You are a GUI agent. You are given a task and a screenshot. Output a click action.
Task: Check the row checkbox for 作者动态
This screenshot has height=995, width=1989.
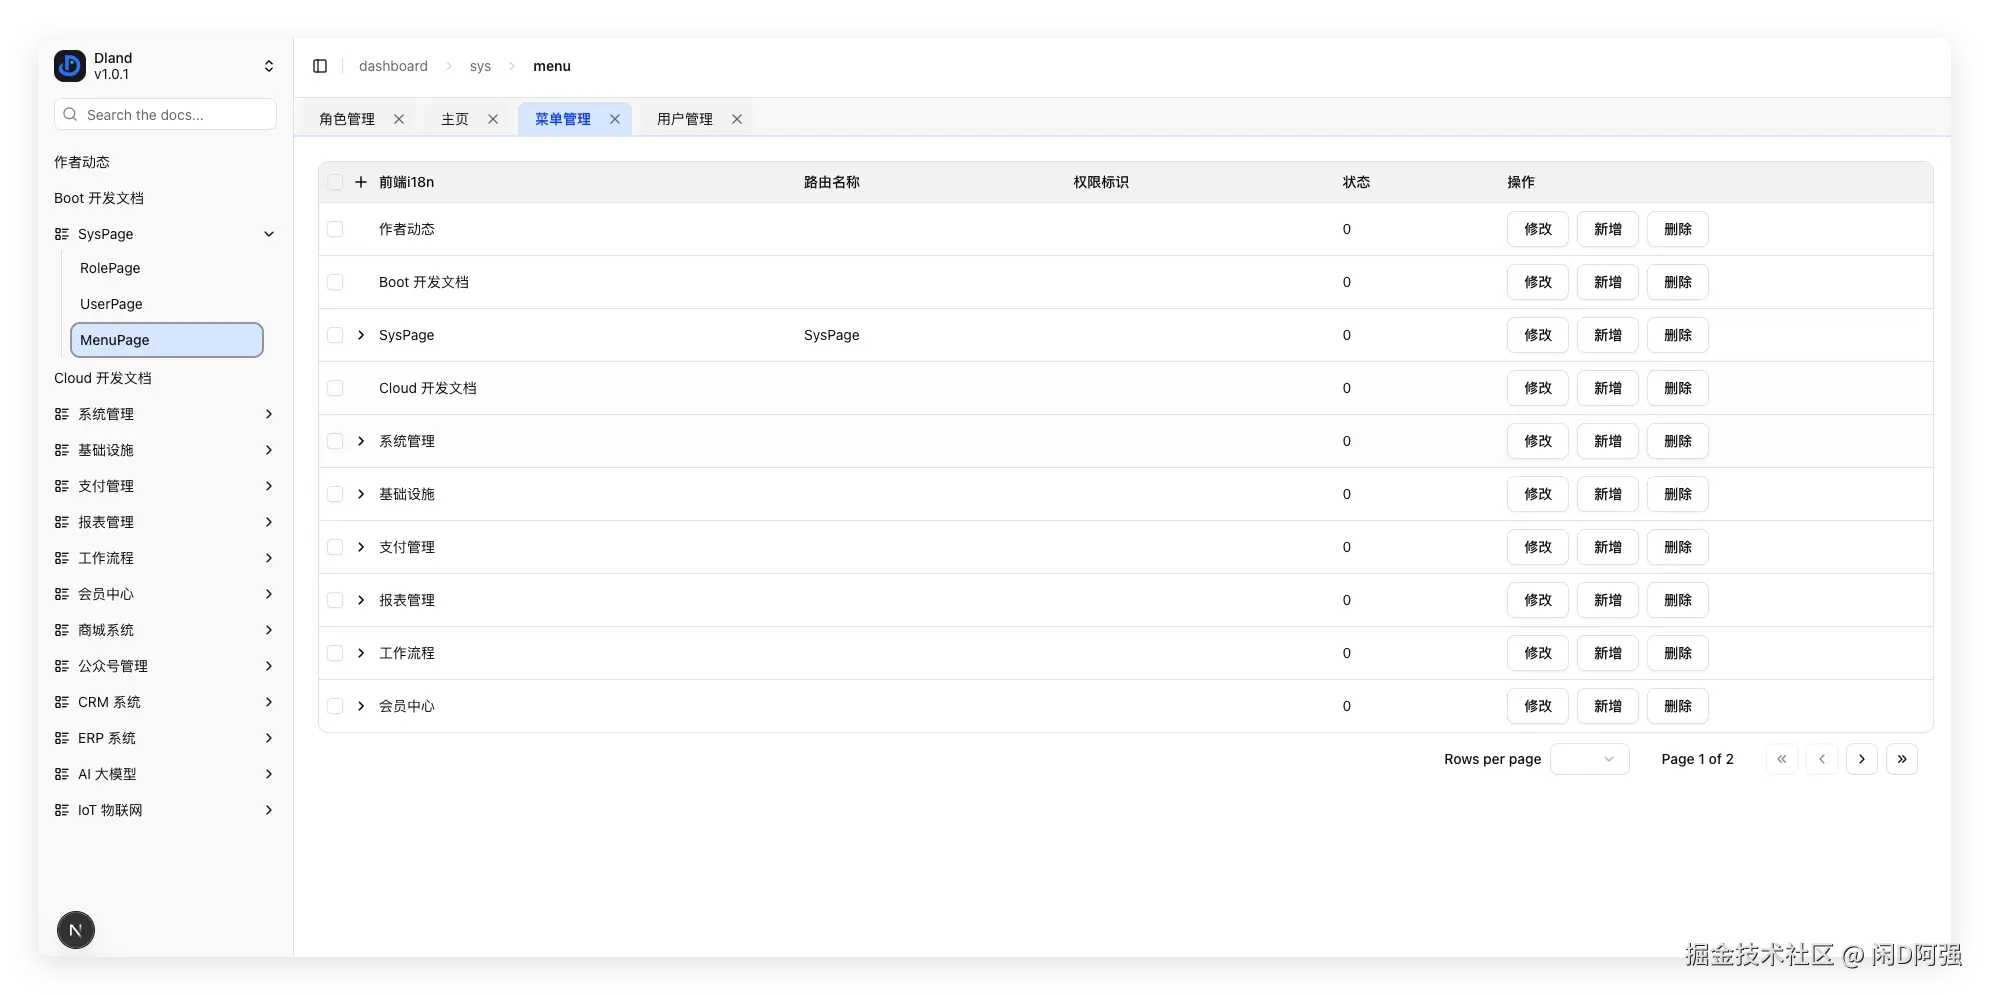[335, 229]
